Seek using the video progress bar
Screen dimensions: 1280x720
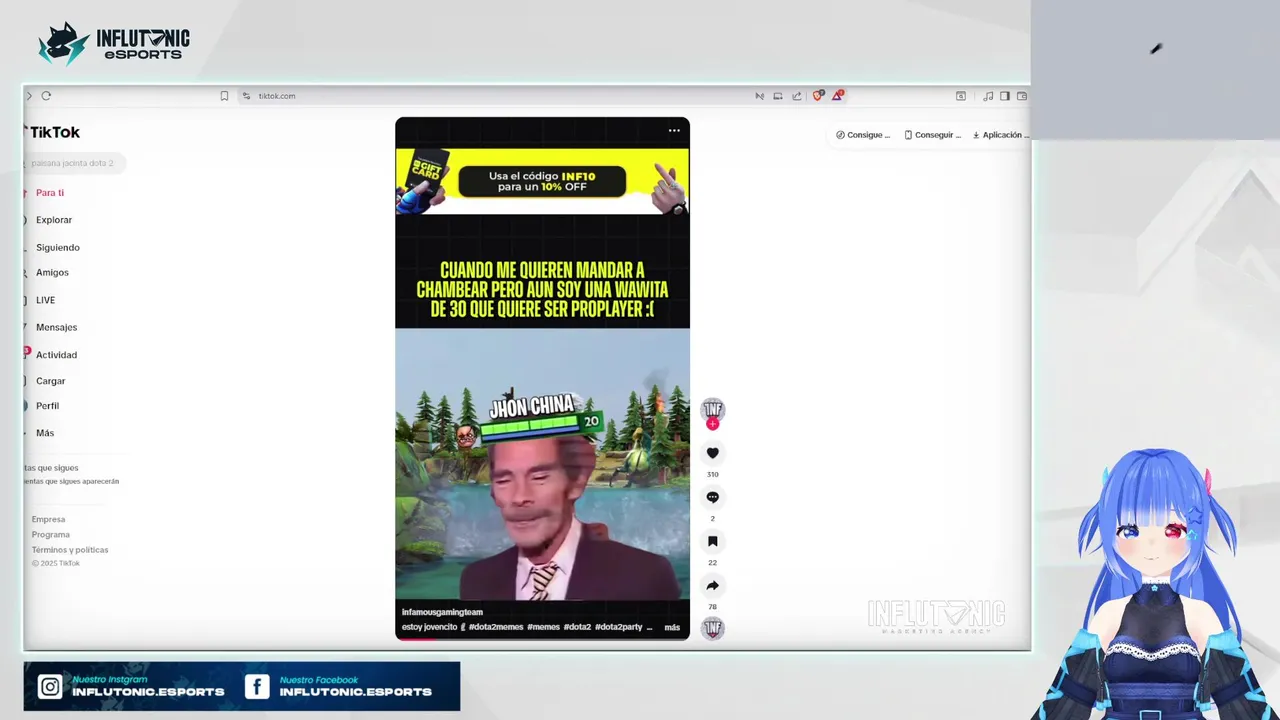coord(542,638)
